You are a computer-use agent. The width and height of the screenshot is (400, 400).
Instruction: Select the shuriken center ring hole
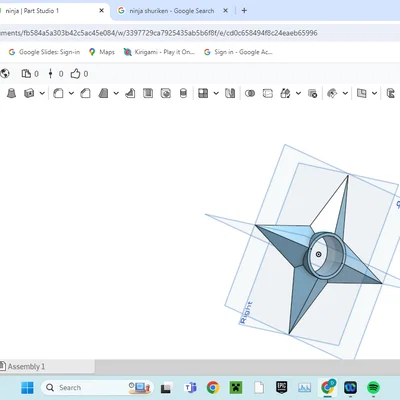pos(325,255)
